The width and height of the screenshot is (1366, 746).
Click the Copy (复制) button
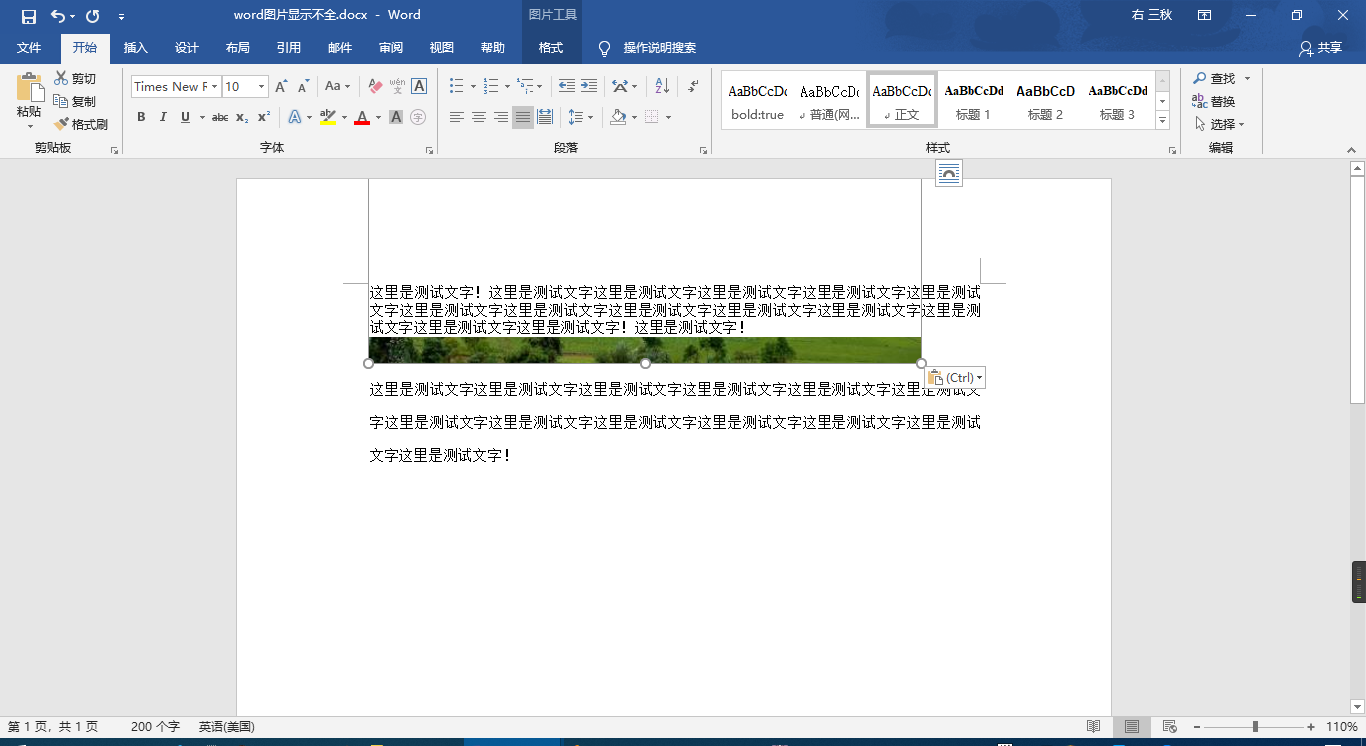[x=76, y=101]
